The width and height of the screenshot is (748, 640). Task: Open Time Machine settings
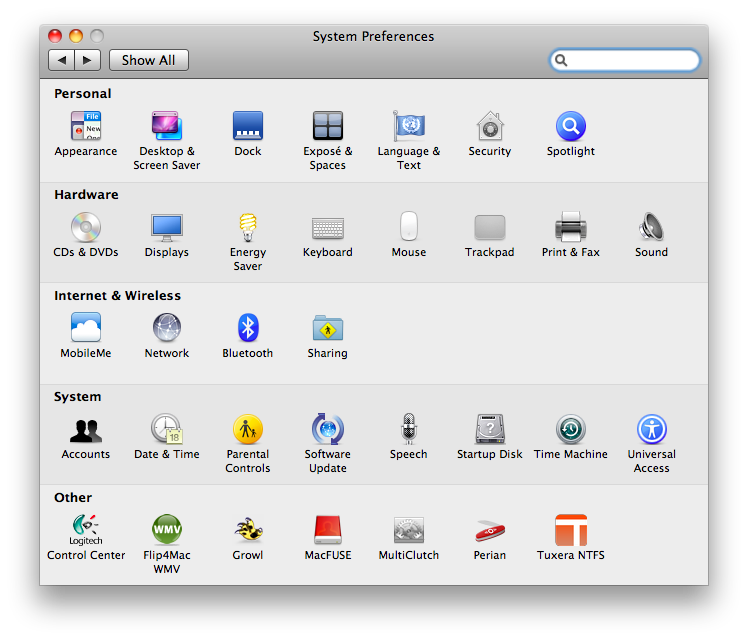[x=570, y=430]
